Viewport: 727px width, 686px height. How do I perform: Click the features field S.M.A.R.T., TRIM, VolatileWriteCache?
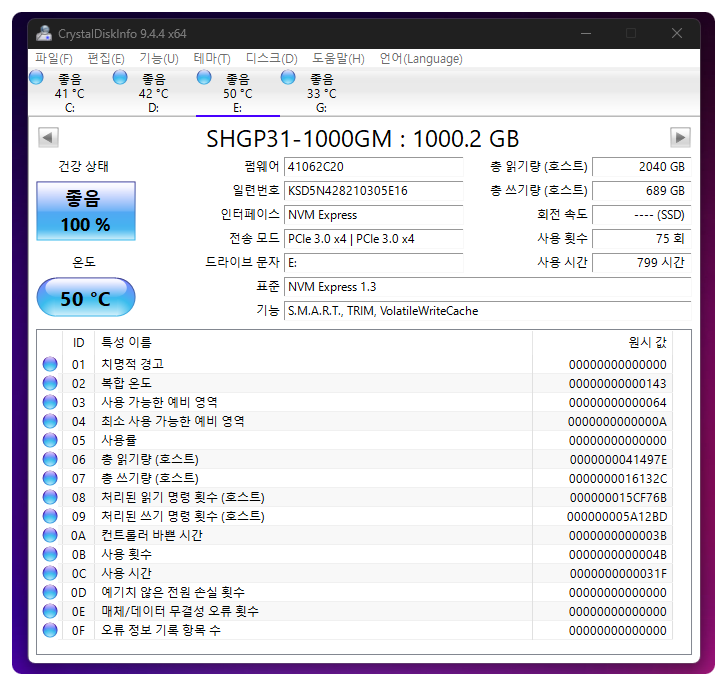point(488,311)
